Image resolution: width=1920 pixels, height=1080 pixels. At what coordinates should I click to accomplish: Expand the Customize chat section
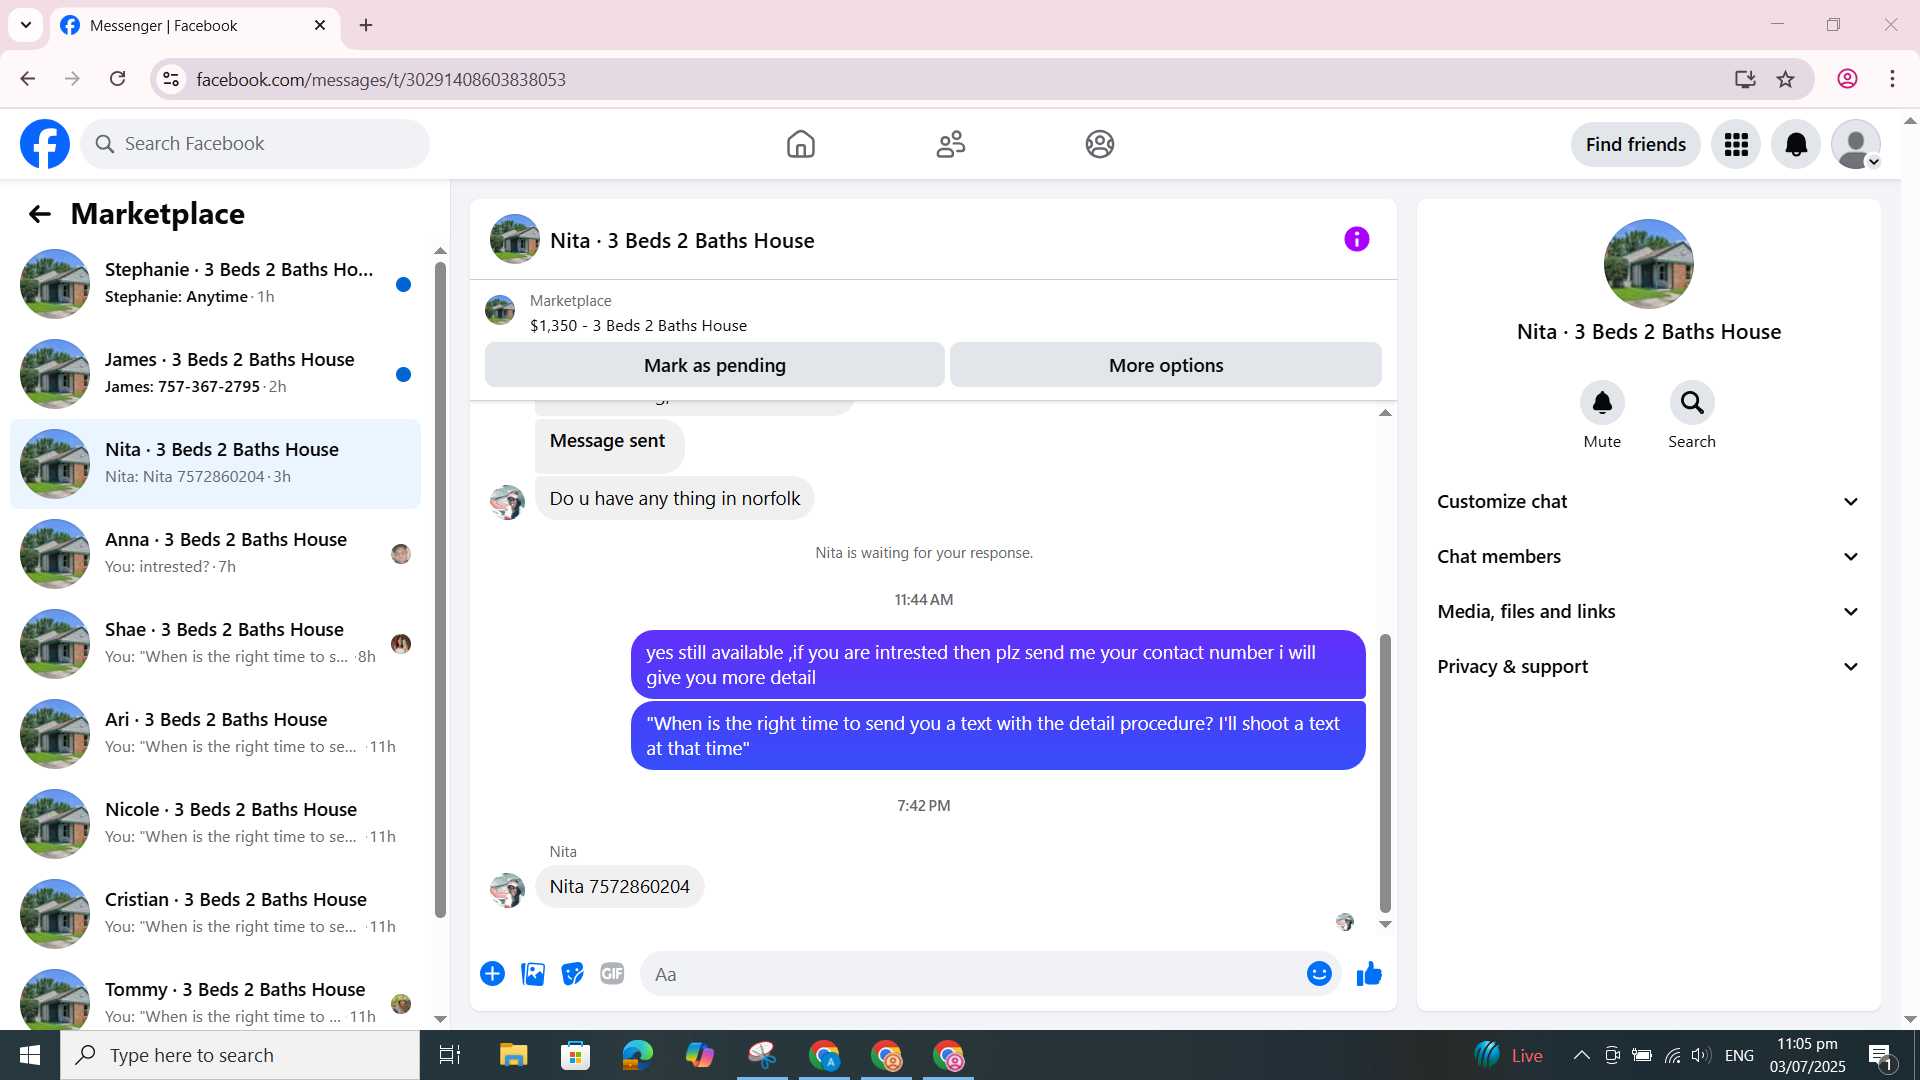pos(1648,502)
